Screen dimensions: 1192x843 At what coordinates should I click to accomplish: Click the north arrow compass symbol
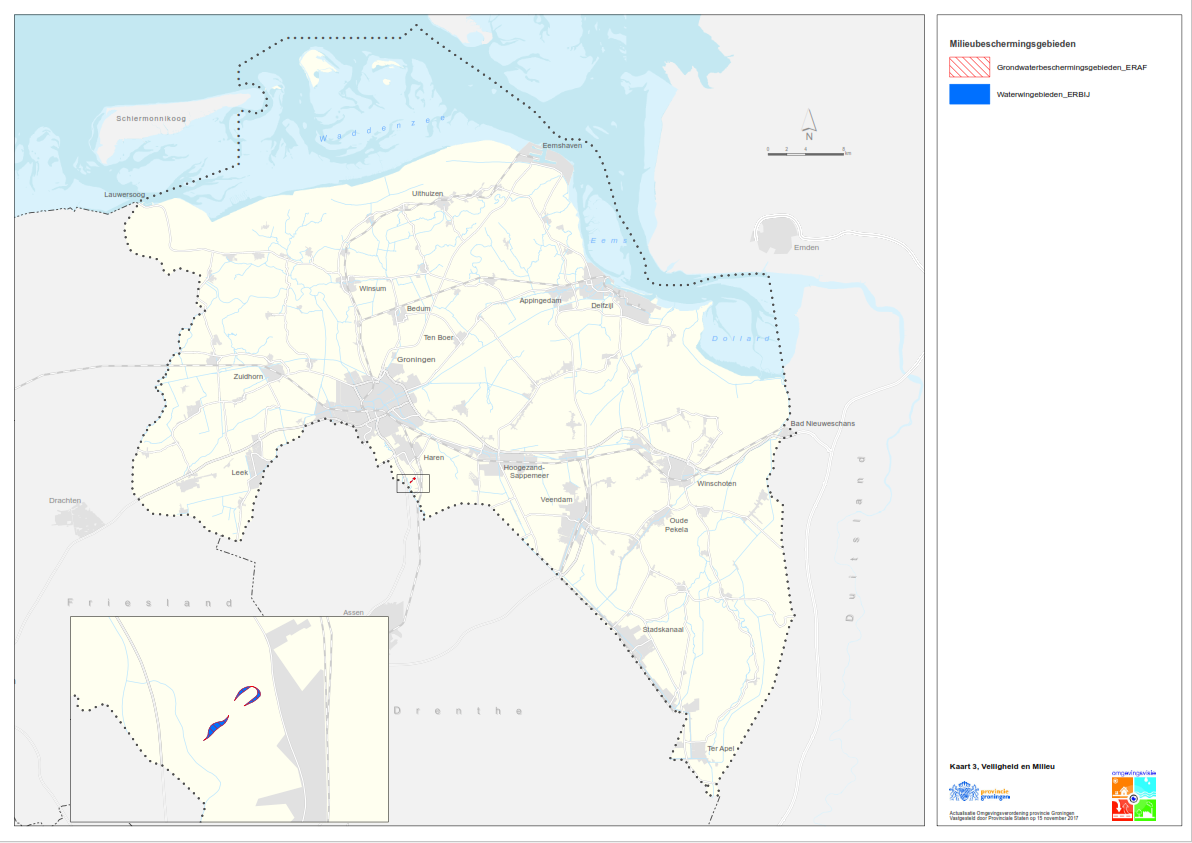809,124
